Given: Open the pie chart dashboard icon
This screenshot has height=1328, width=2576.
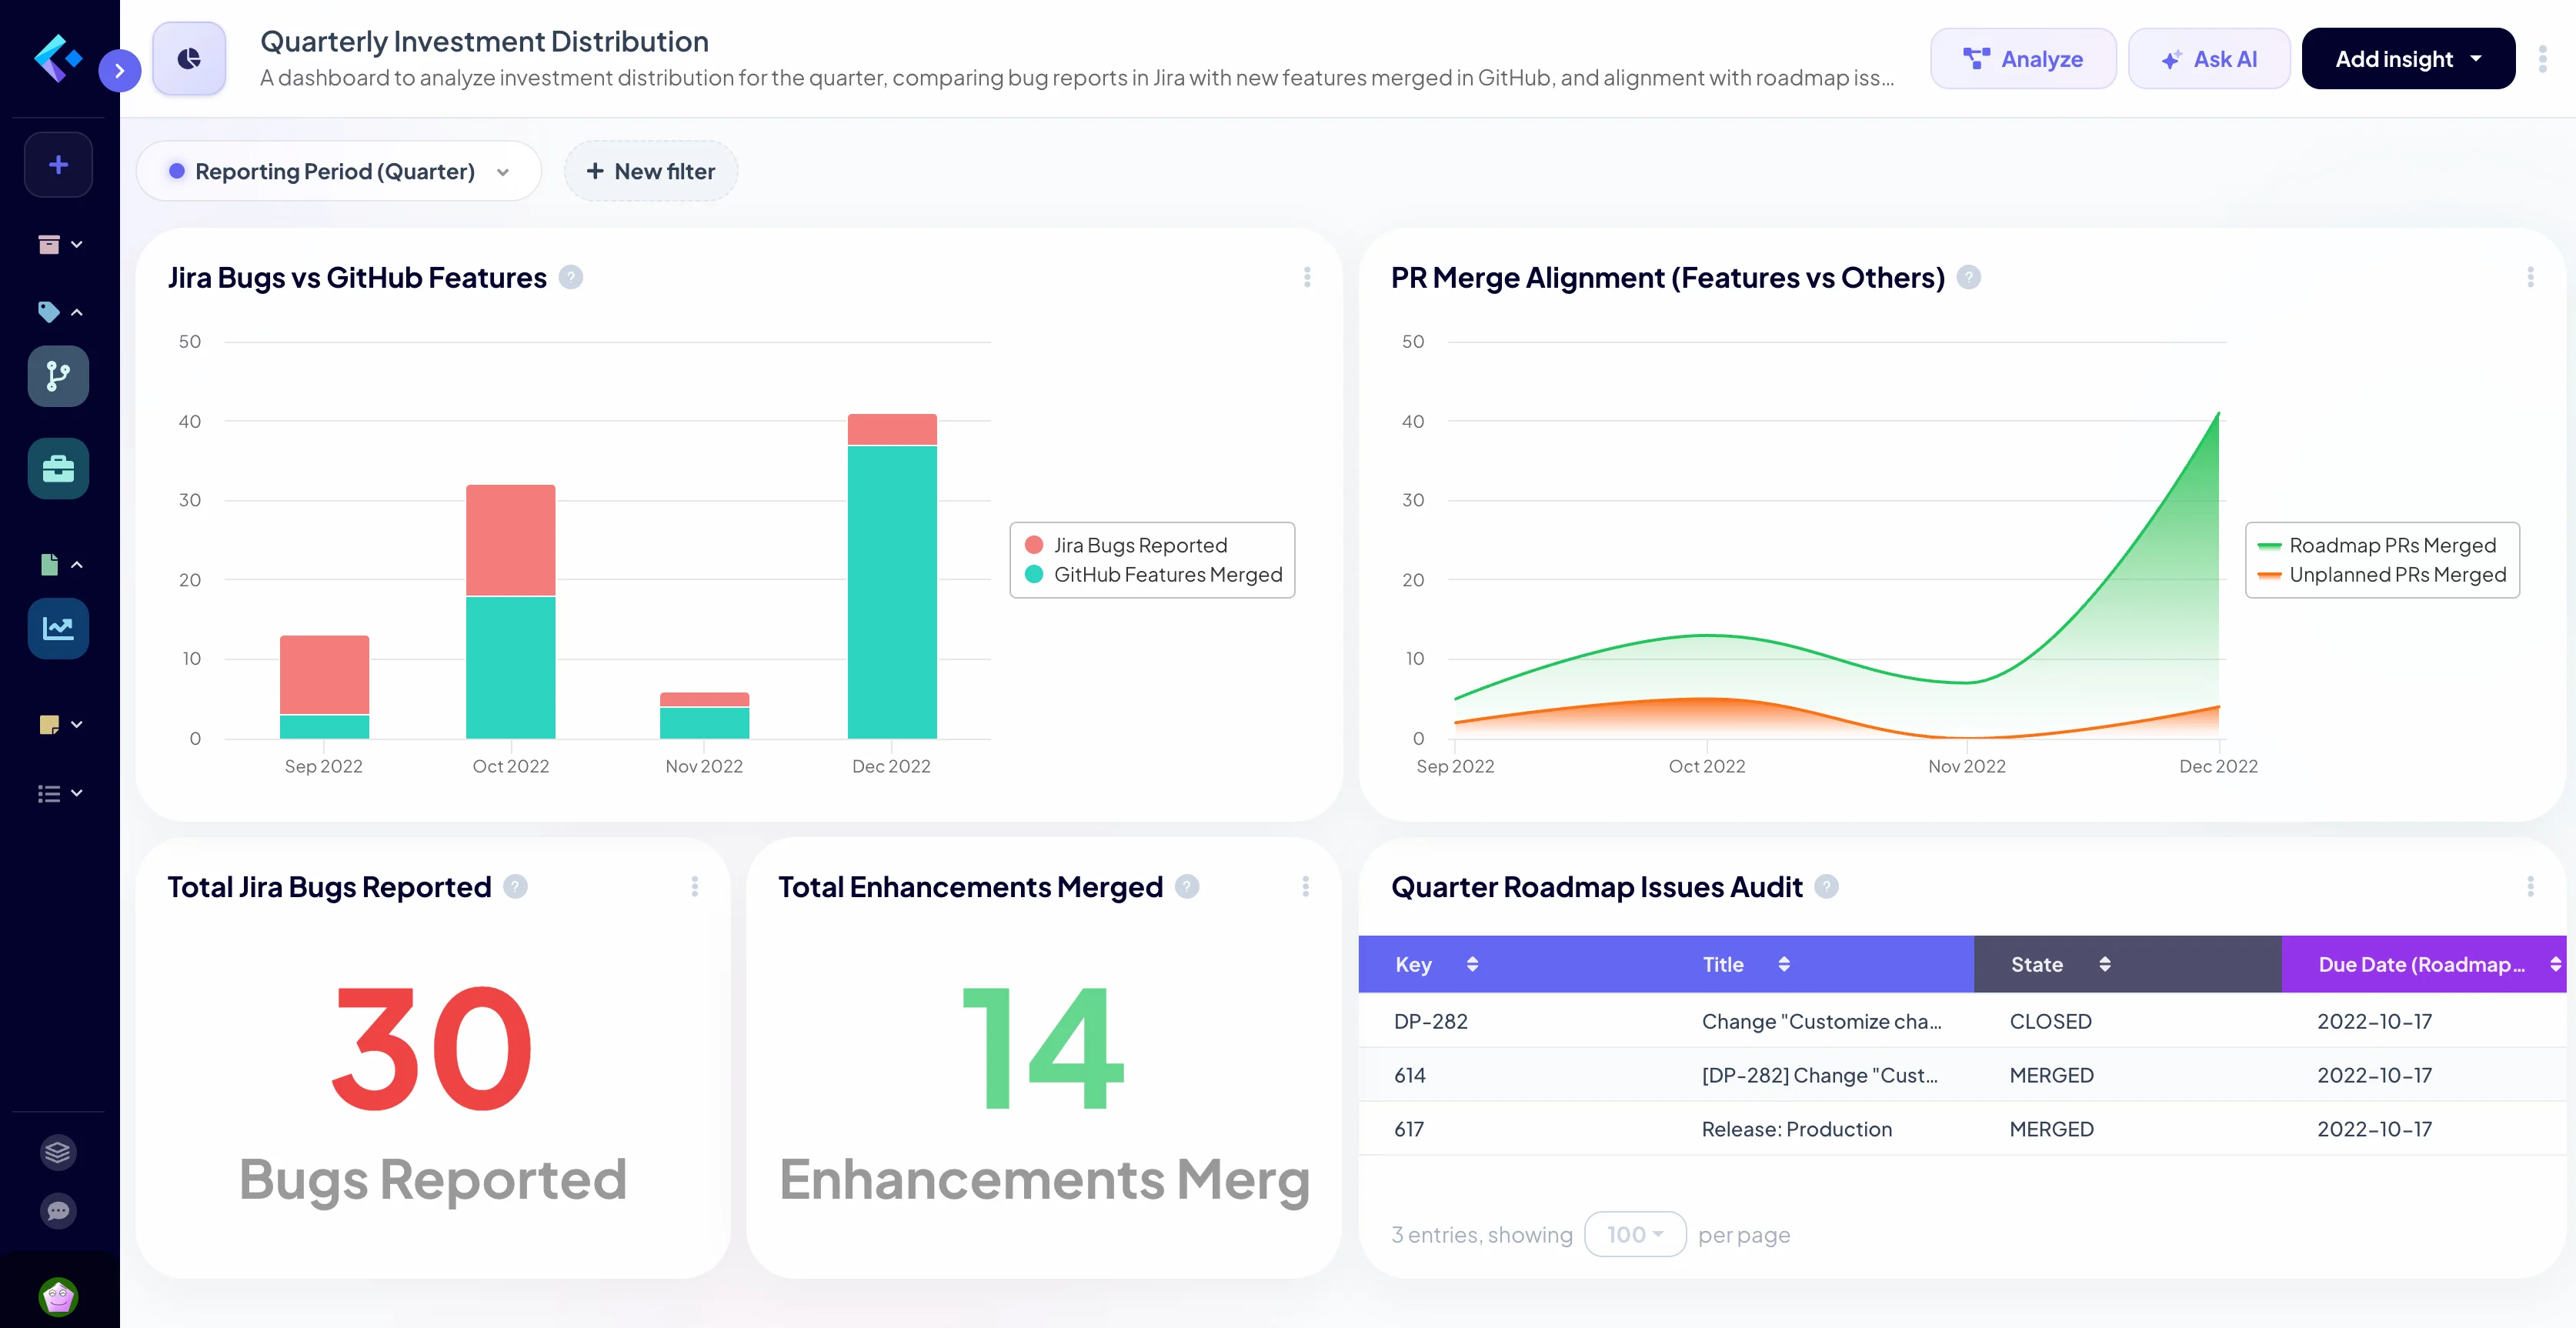Looking at the screenshot, I should [x=189, y=59].
